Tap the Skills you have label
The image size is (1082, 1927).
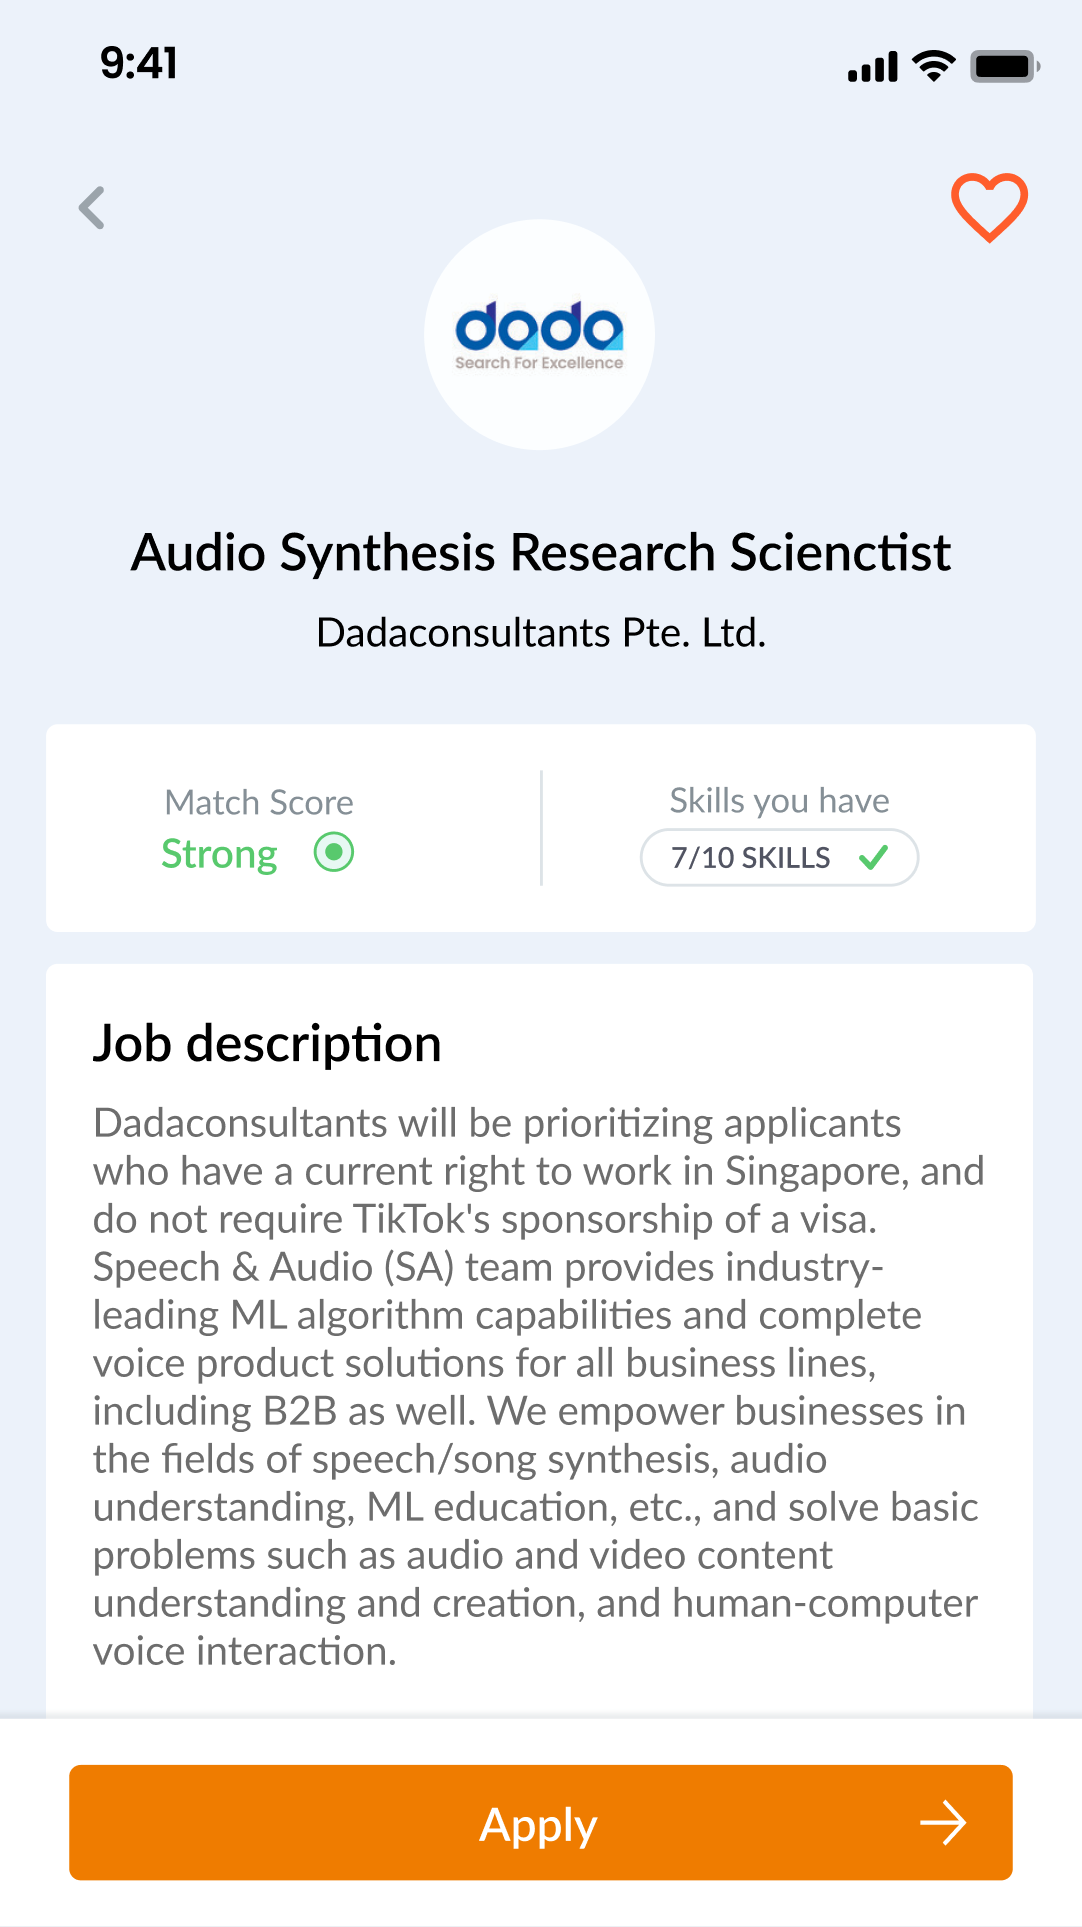(x=779, y=800)
